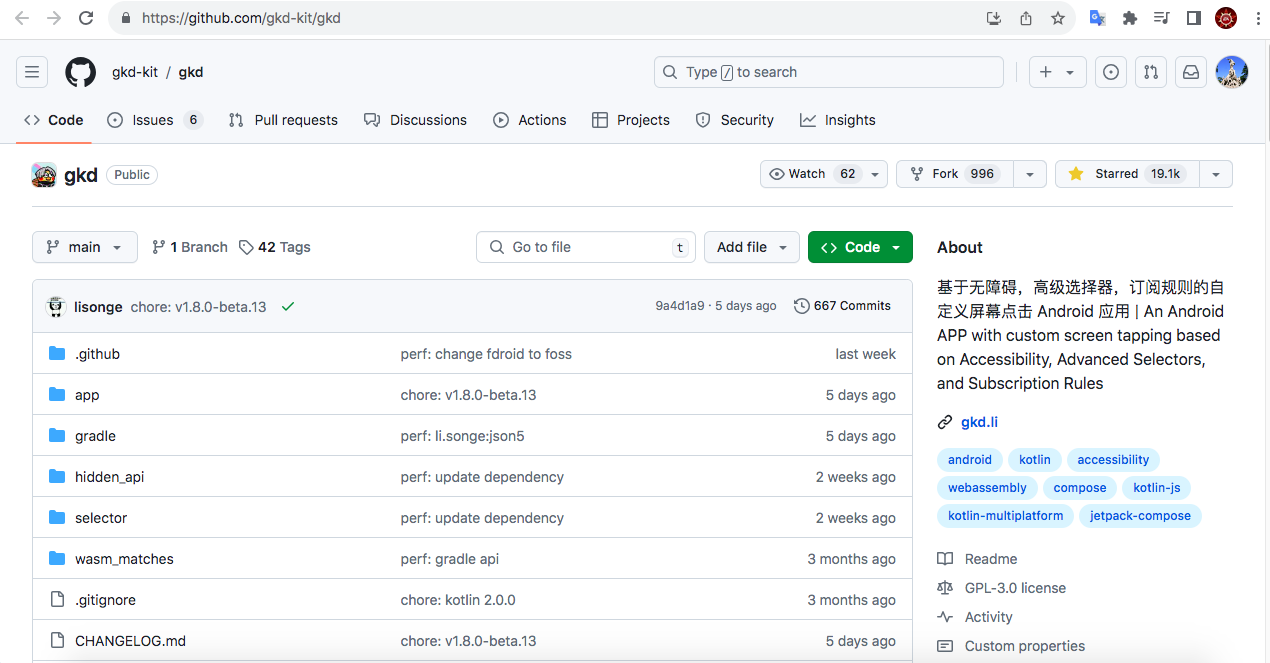Open the star lists dropdown arrow

pos(1216,174)
